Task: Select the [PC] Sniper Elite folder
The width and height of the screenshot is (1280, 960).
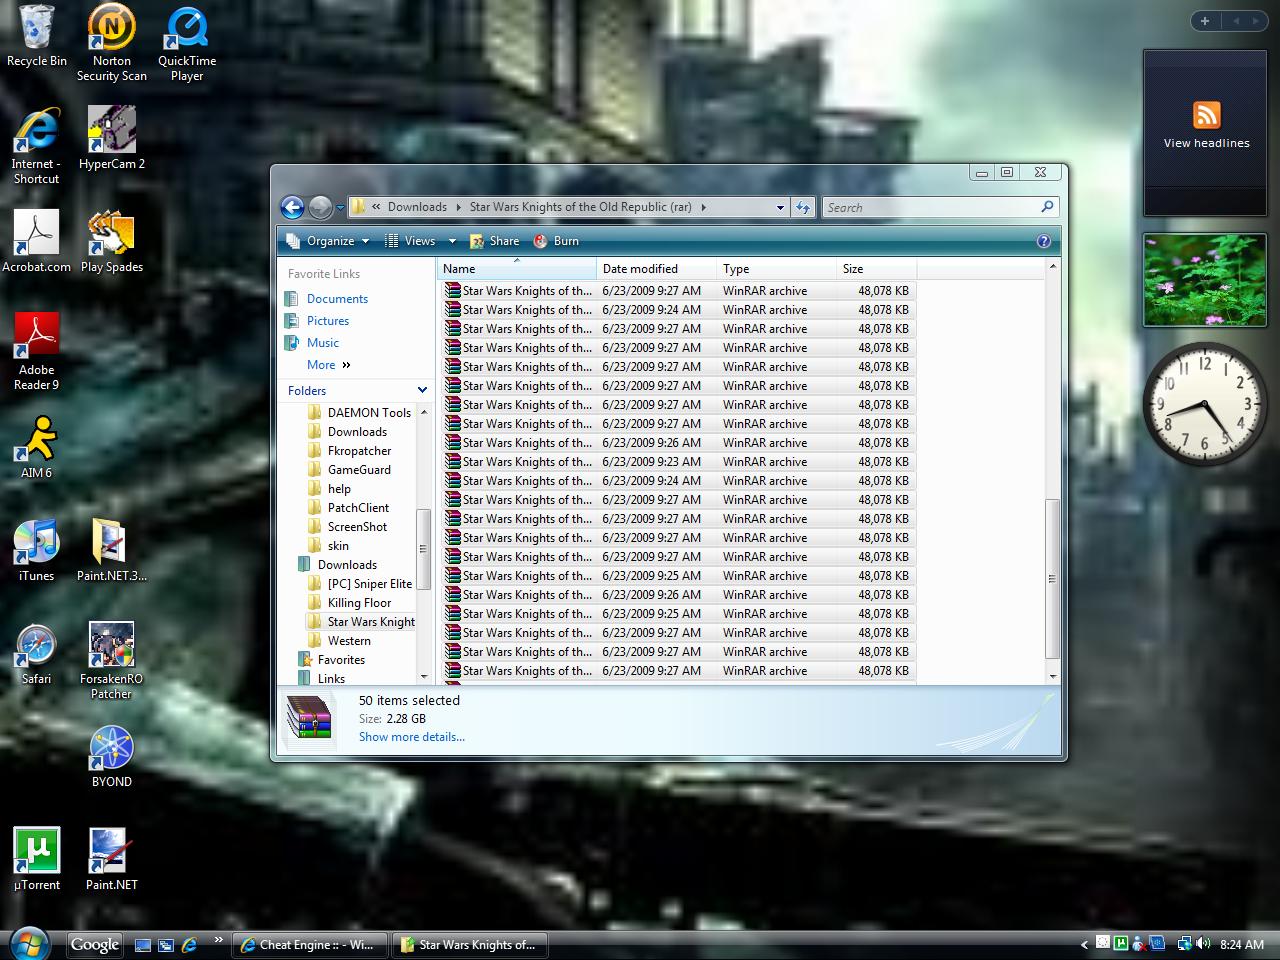Action: pyautogui.click(x=360, y=584)
